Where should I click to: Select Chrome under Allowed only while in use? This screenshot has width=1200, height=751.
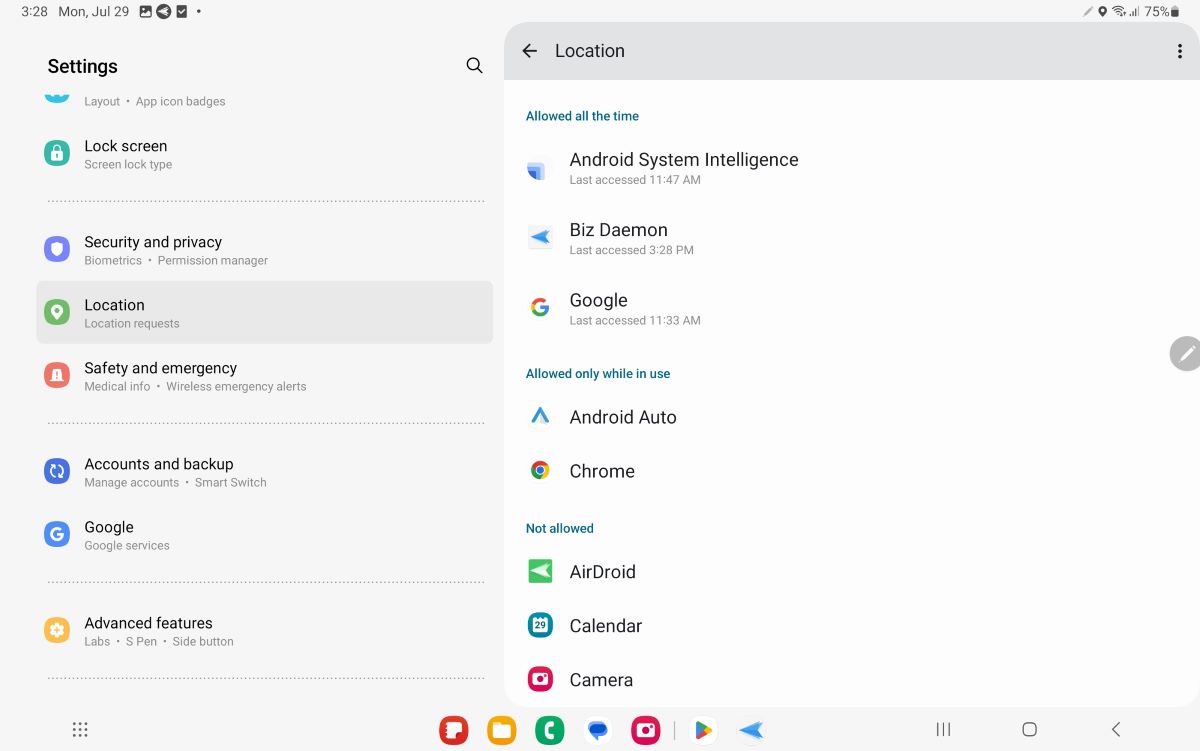click(x=602, y=470)
